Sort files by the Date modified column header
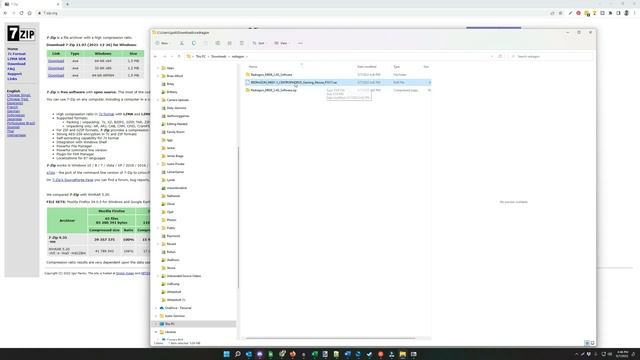640x360 pixels. [x=367, y=67]
